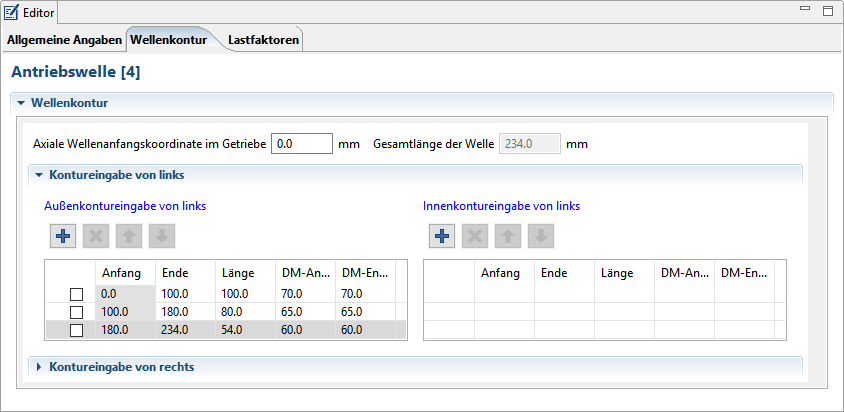This screenshot has width=844, height=412.
Task: Collapse the Wellenkontur section
Action: 20,102
